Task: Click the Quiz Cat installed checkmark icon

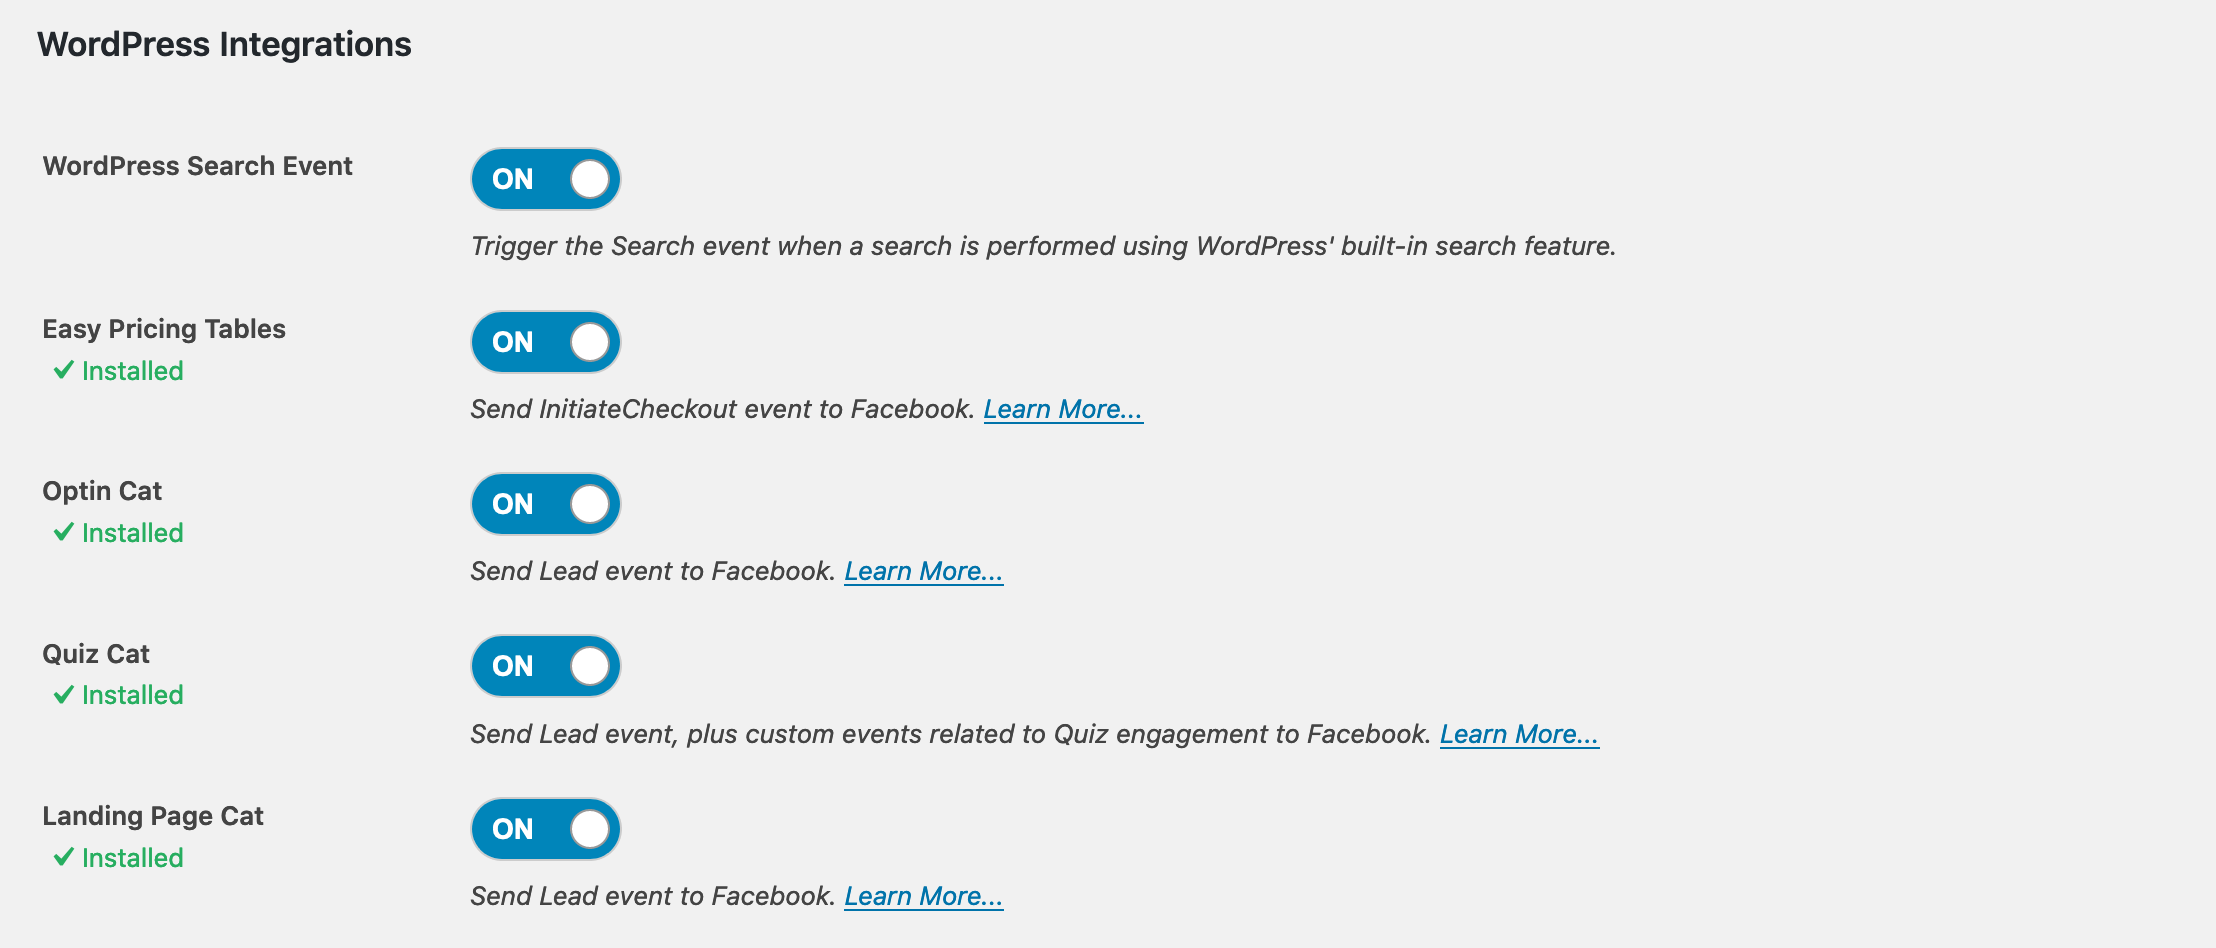Action: tap(64, 694)
